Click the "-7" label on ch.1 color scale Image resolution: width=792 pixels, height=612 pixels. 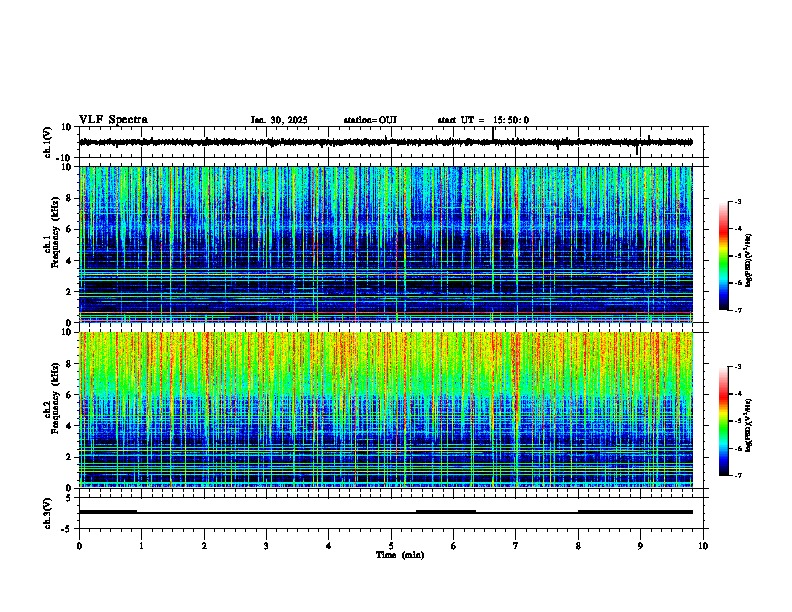coord(738,310)
